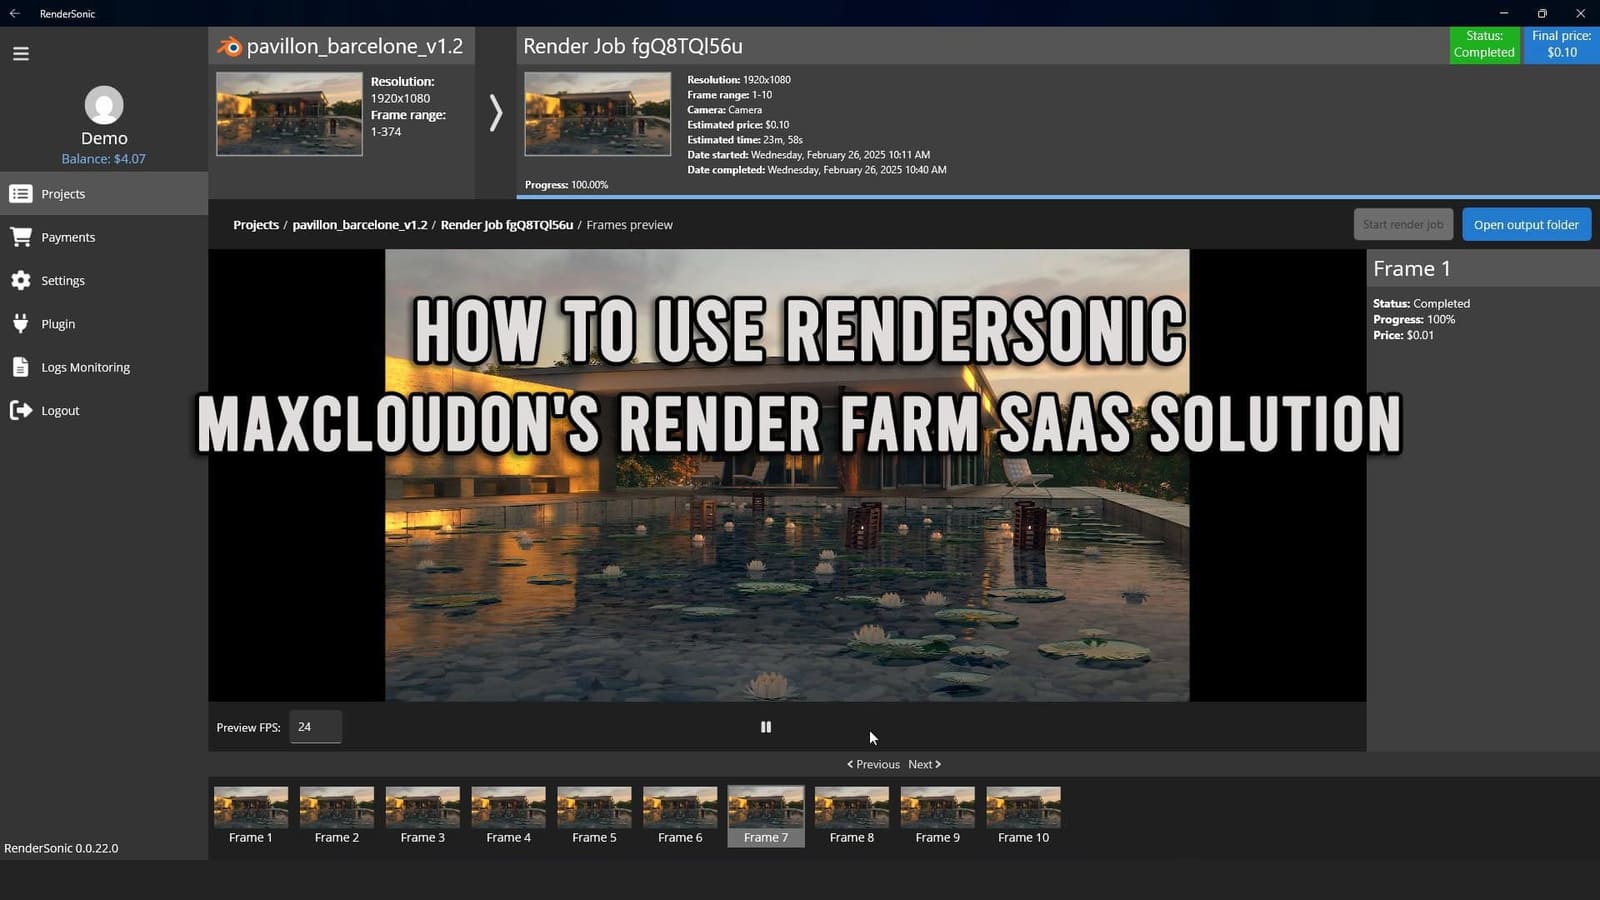
Task: Select the Frame 8 thumbnail
Action: (852, 815)
